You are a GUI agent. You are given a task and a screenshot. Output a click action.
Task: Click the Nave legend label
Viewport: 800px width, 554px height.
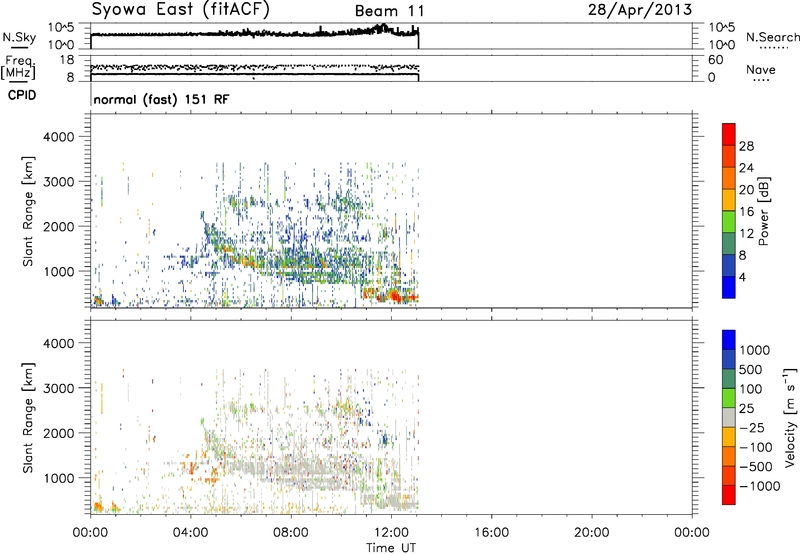click(x=761, y=70)
